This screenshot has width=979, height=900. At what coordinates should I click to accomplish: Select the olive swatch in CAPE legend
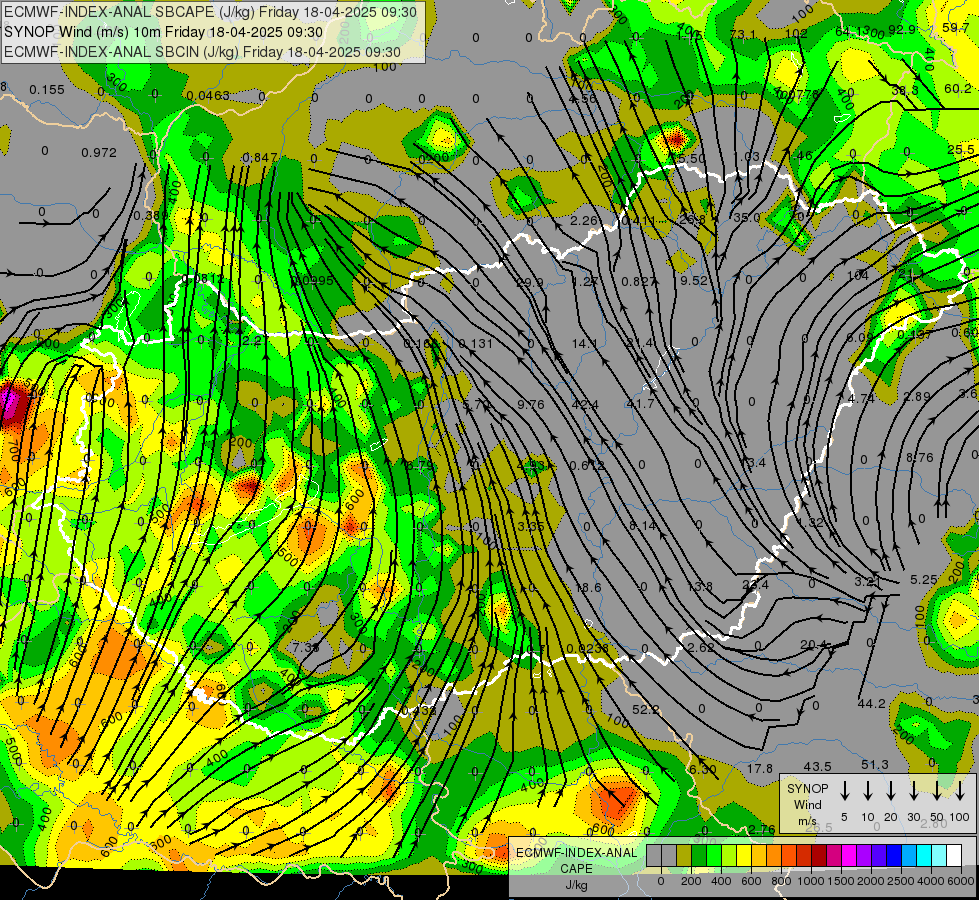point(684,856)
